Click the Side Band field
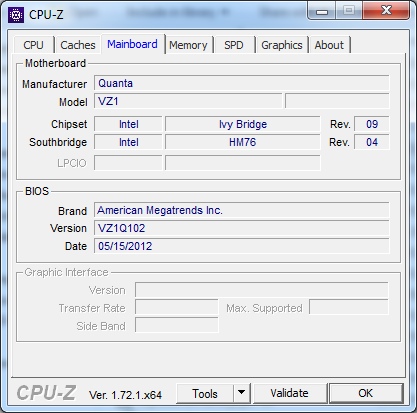The height and width of the screenshot is (413, 417). pyautogui.click(x=177, y=325)
